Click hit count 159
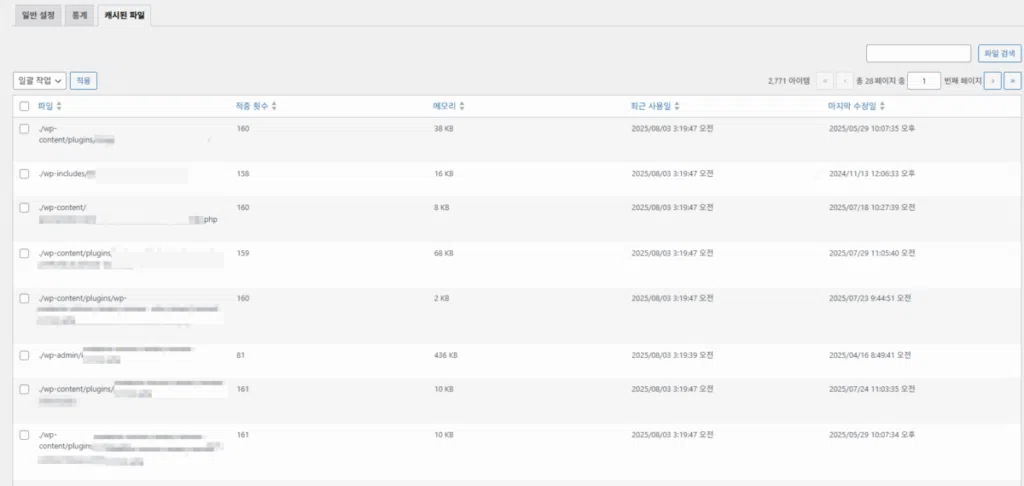The height and width of the screenshot is (486, 1024). 243,253
